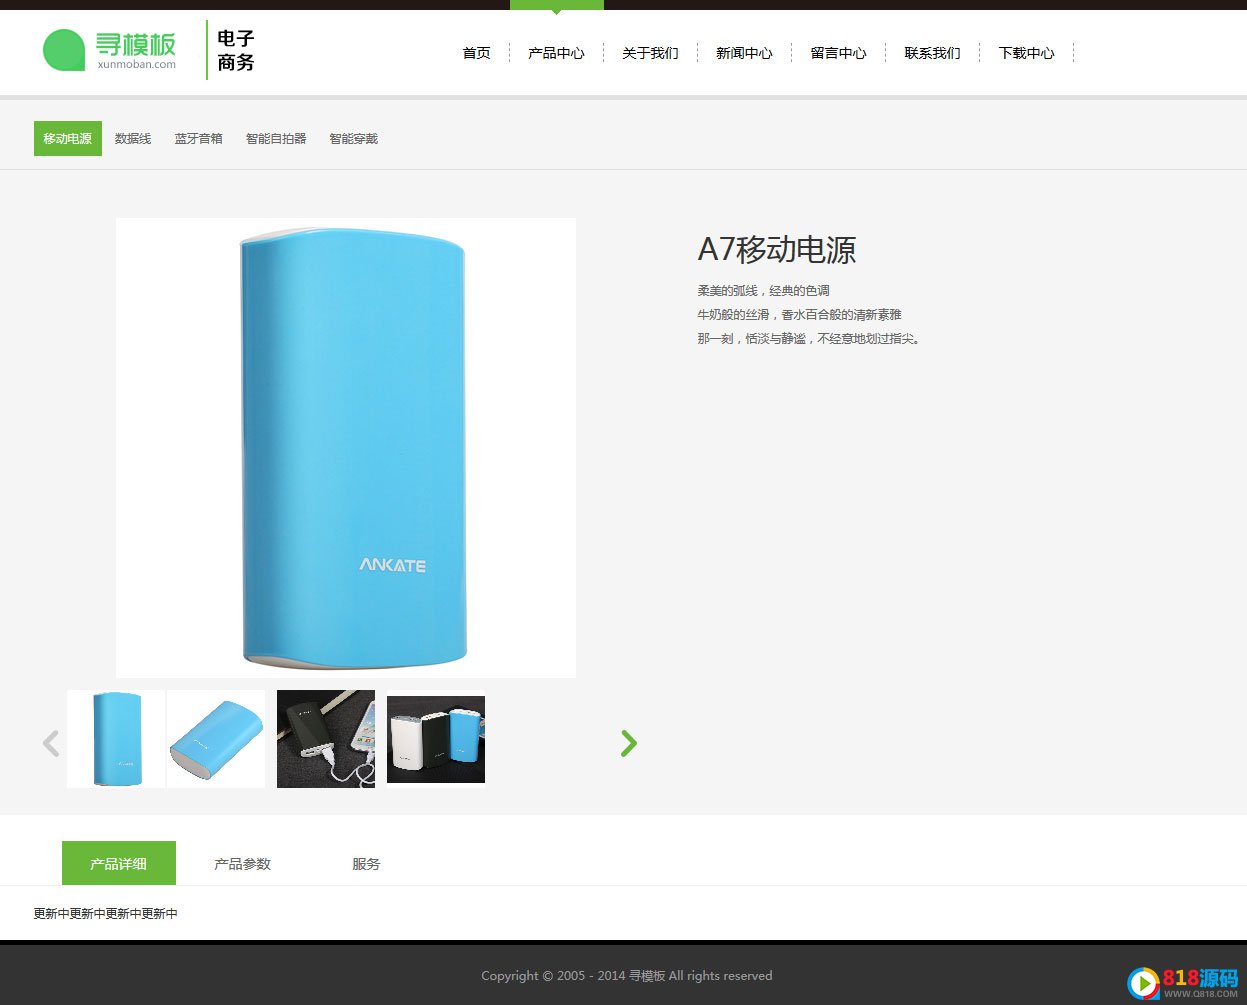Click the green xunmoban logo icon
The image size is (1247, 1005).
(64, 50)
